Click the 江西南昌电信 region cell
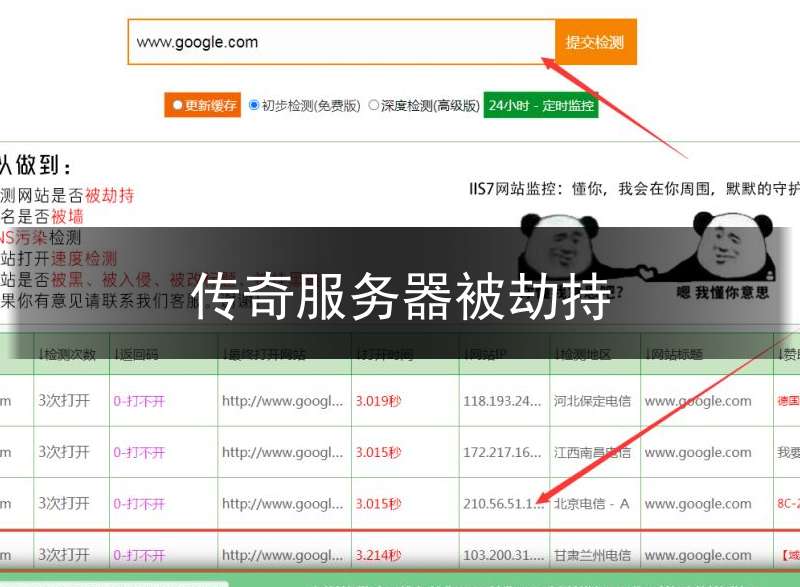Viewport: 800px width, 587px height. point(592,452)
